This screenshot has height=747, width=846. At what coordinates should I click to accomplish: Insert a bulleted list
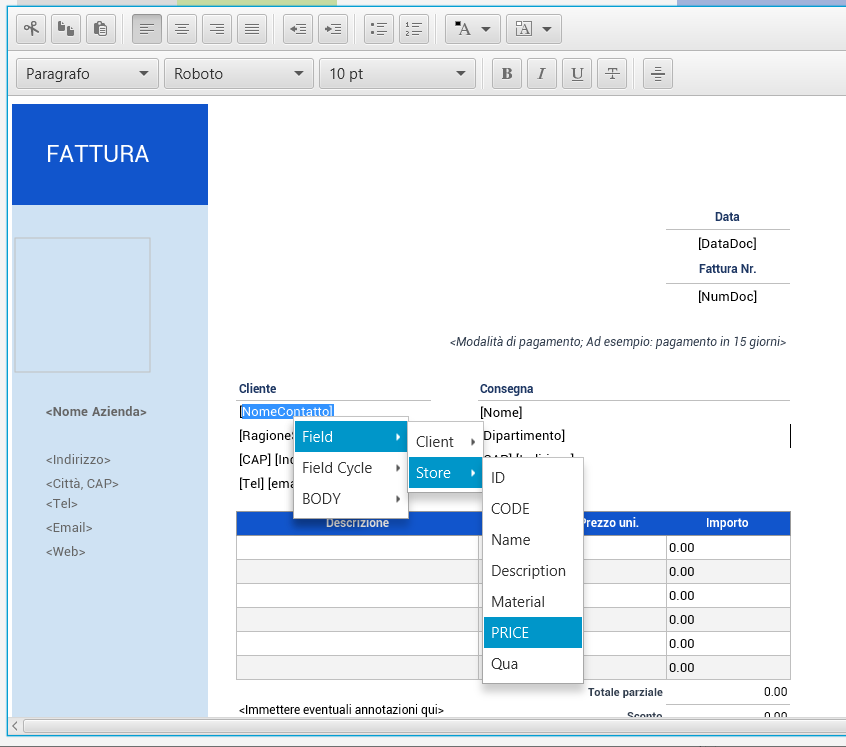tap(378, 29)
